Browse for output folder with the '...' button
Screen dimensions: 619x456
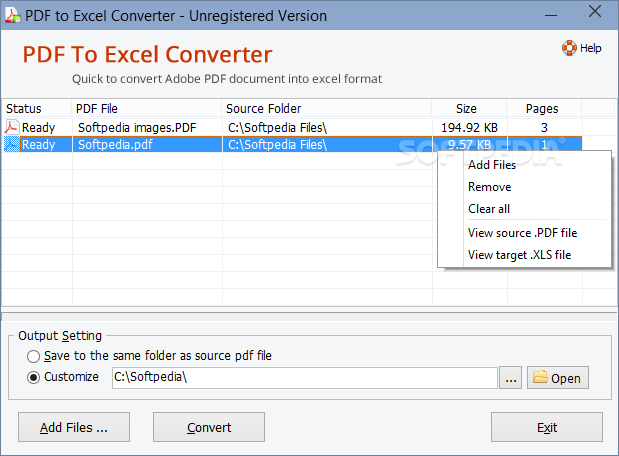[x=510, y=378]
